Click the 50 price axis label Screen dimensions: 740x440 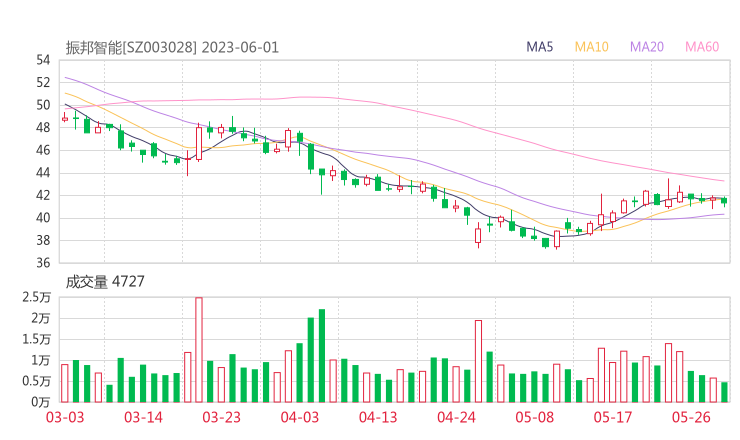(x=43, y=105)
